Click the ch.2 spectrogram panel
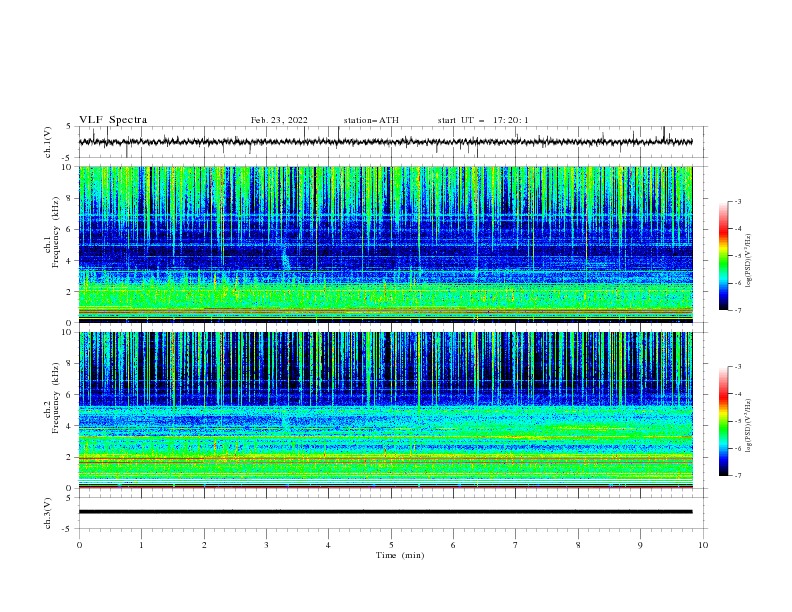Viewport: 792px width, 612px height. coord(385,410)
